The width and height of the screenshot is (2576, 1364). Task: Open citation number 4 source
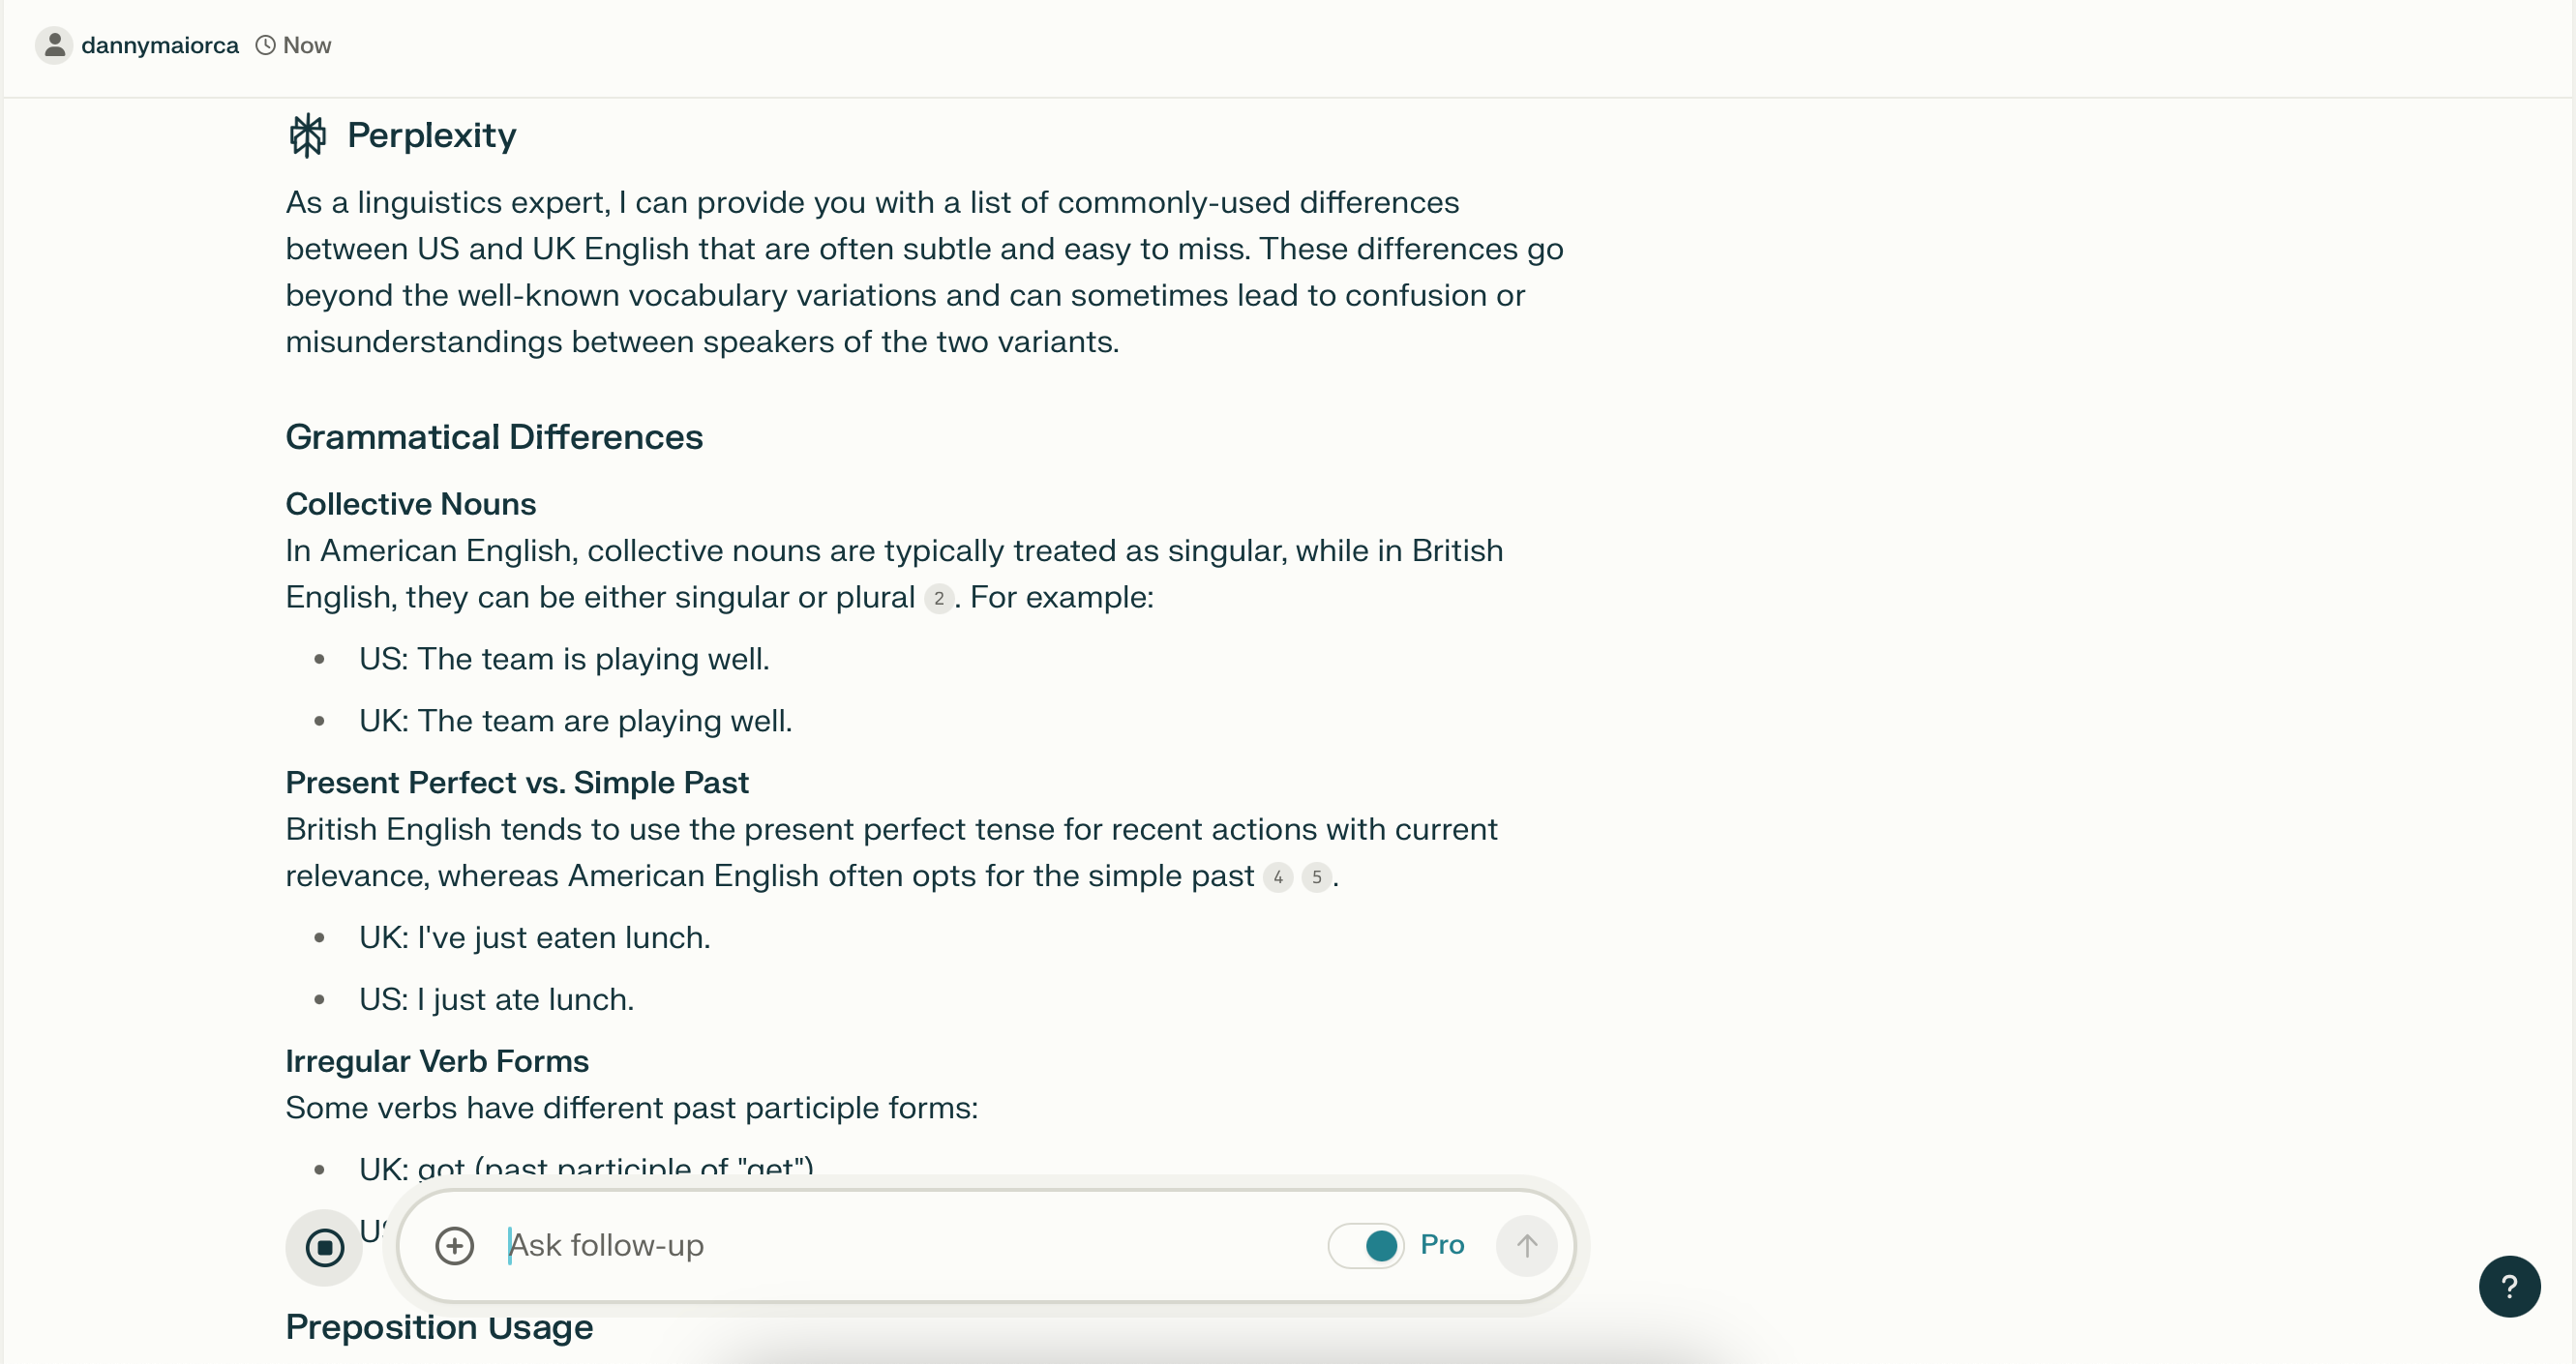click(1277, 877)
